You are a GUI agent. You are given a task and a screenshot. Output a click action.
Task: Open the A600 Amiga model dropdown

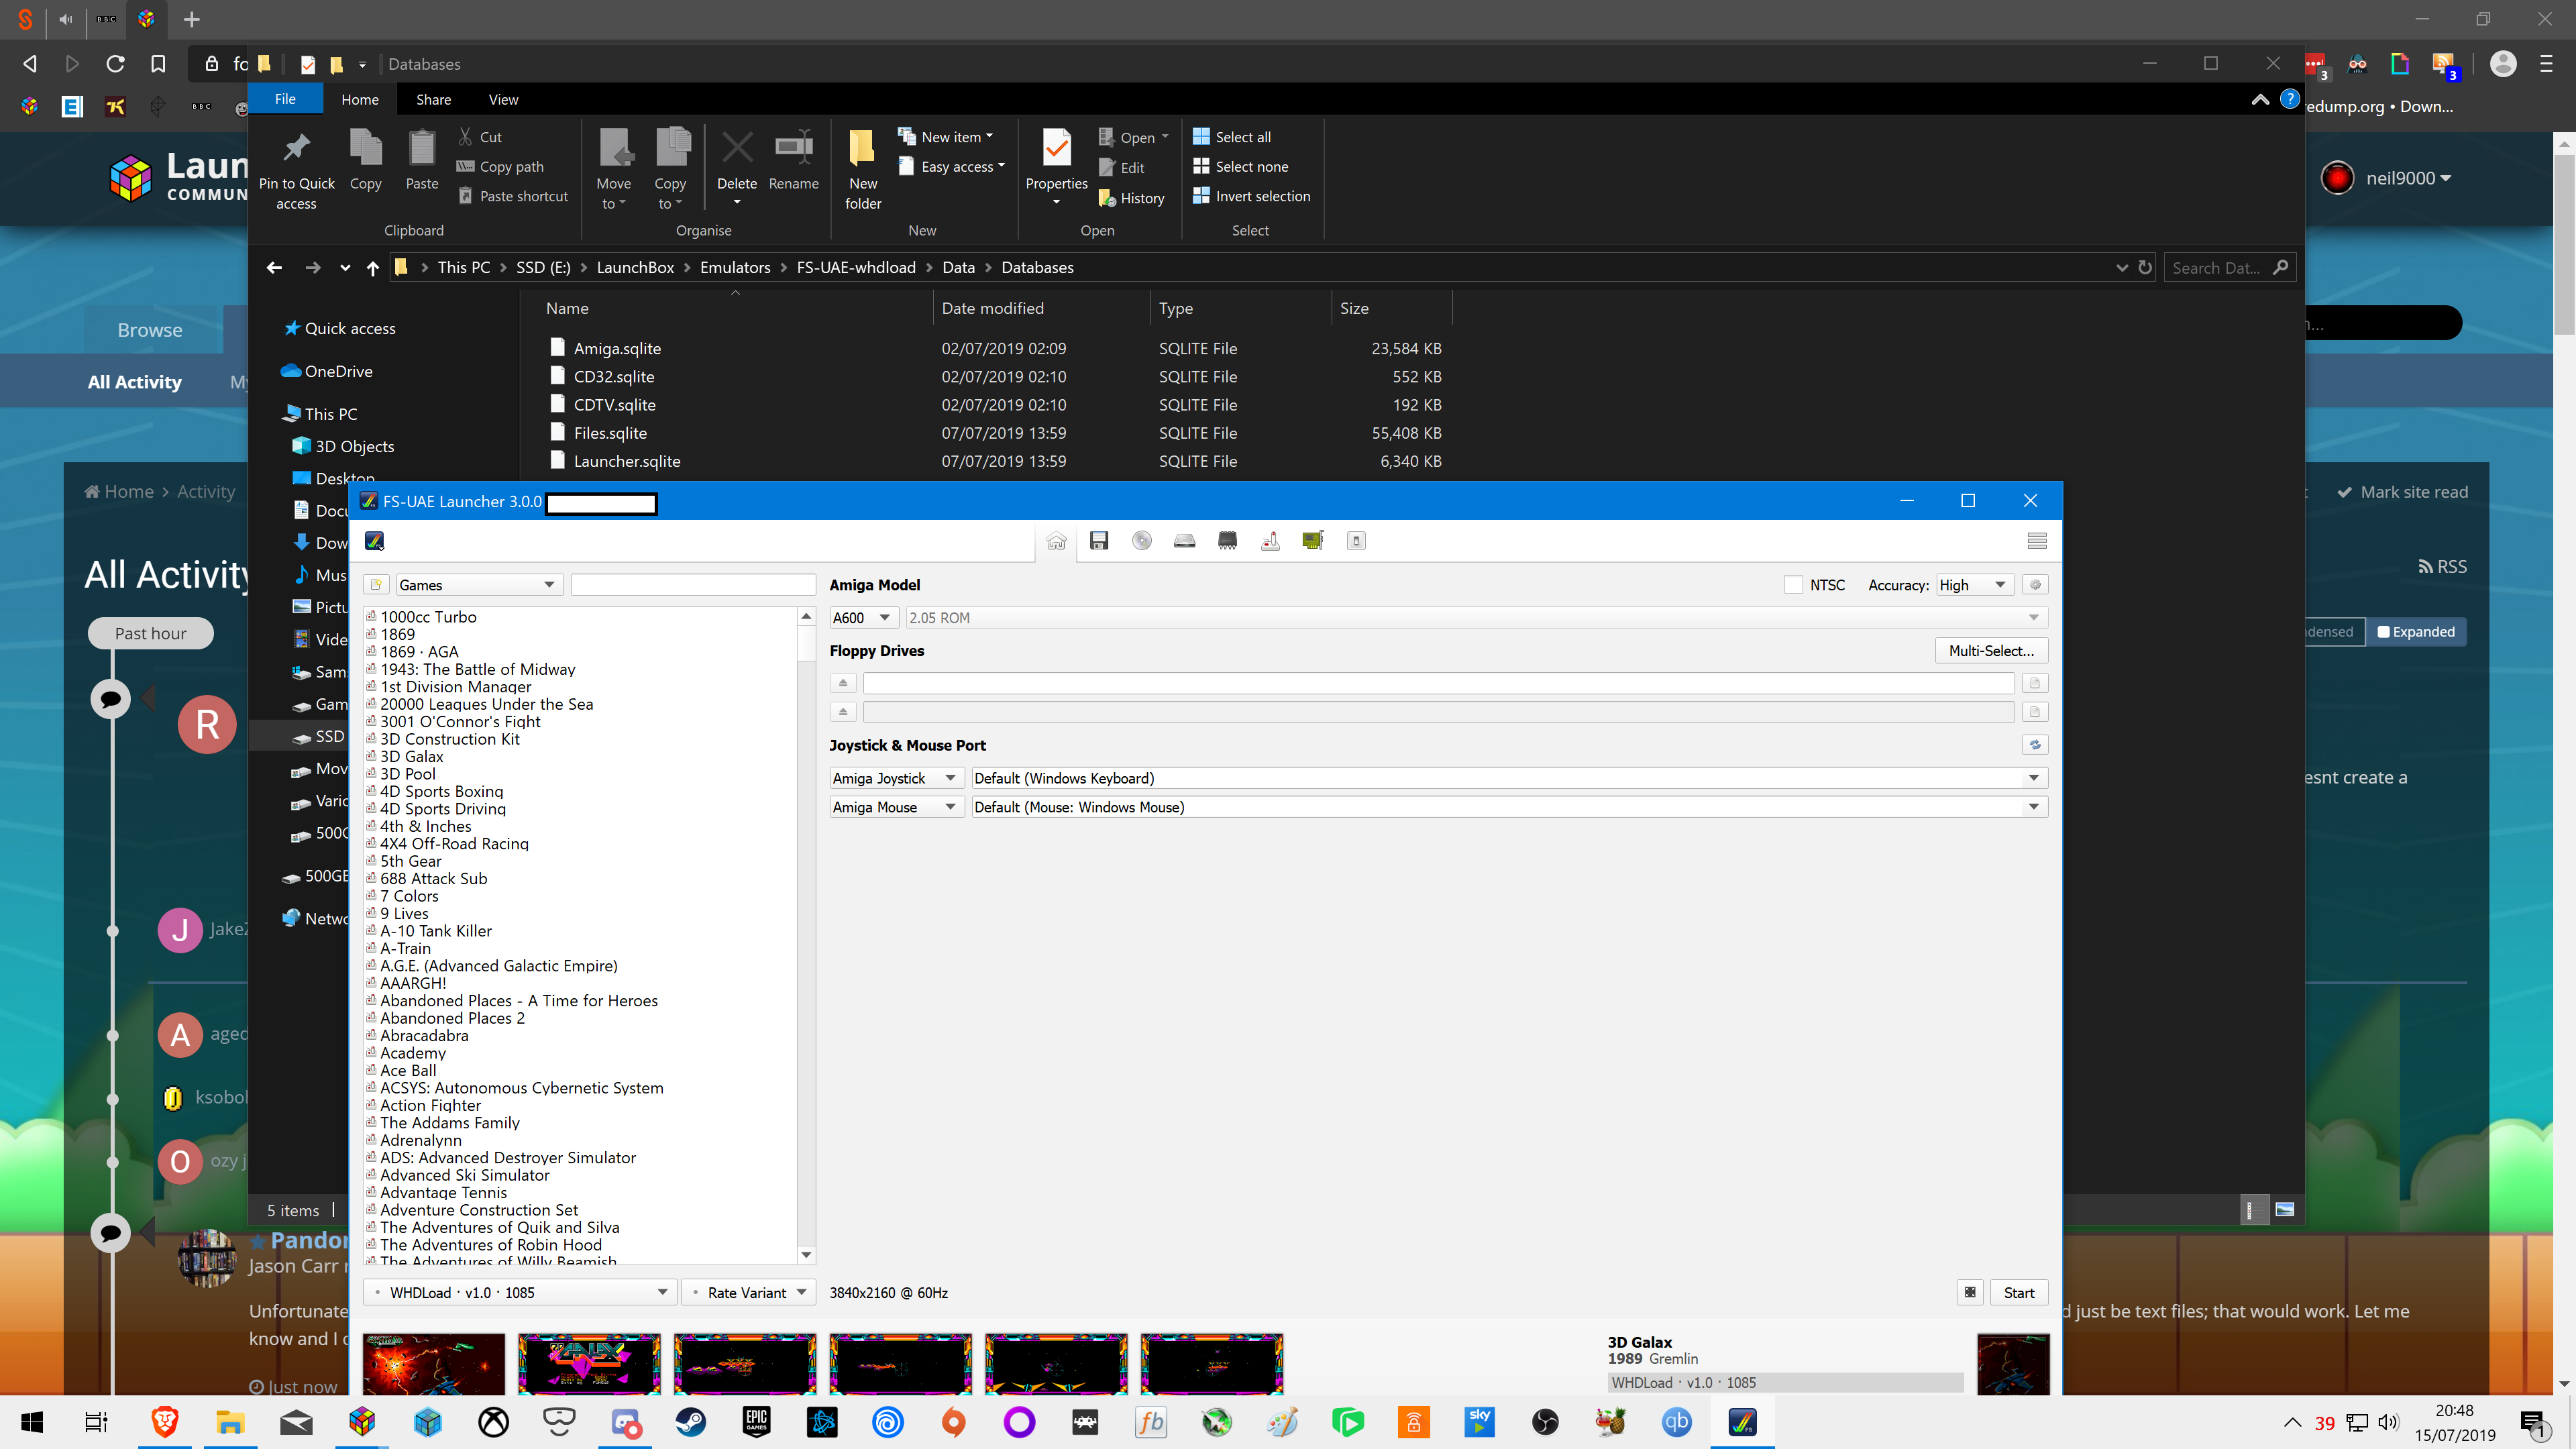863,618
